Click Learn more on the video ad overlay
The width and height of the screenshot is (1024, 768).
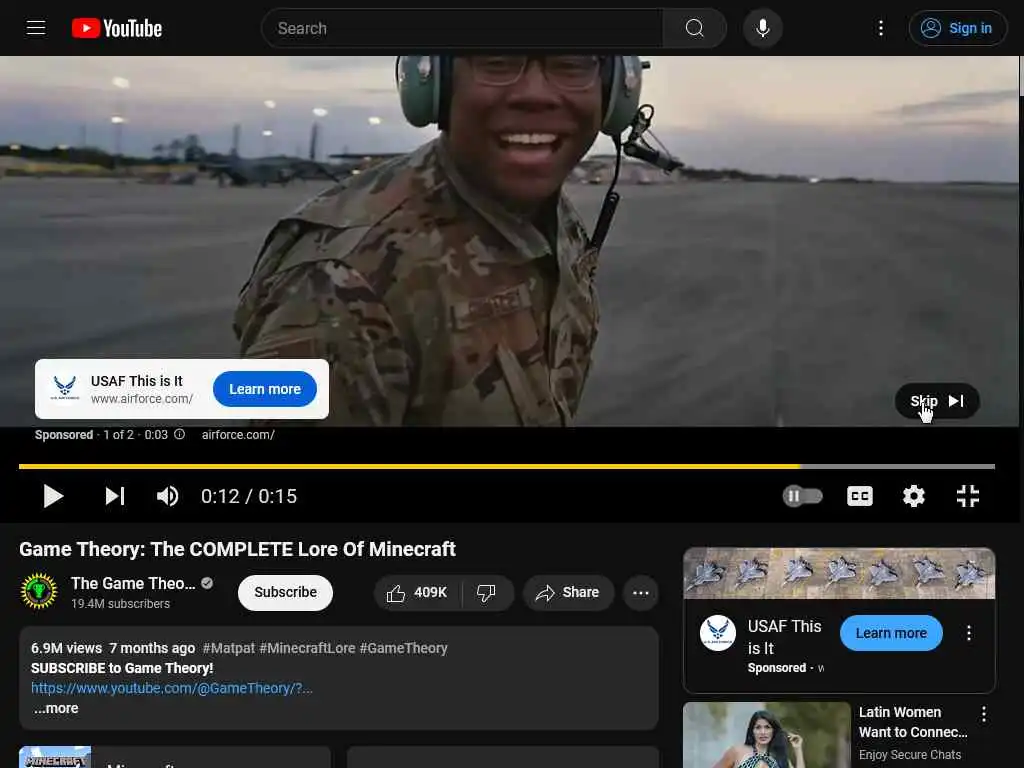click(x=264, y=389)
